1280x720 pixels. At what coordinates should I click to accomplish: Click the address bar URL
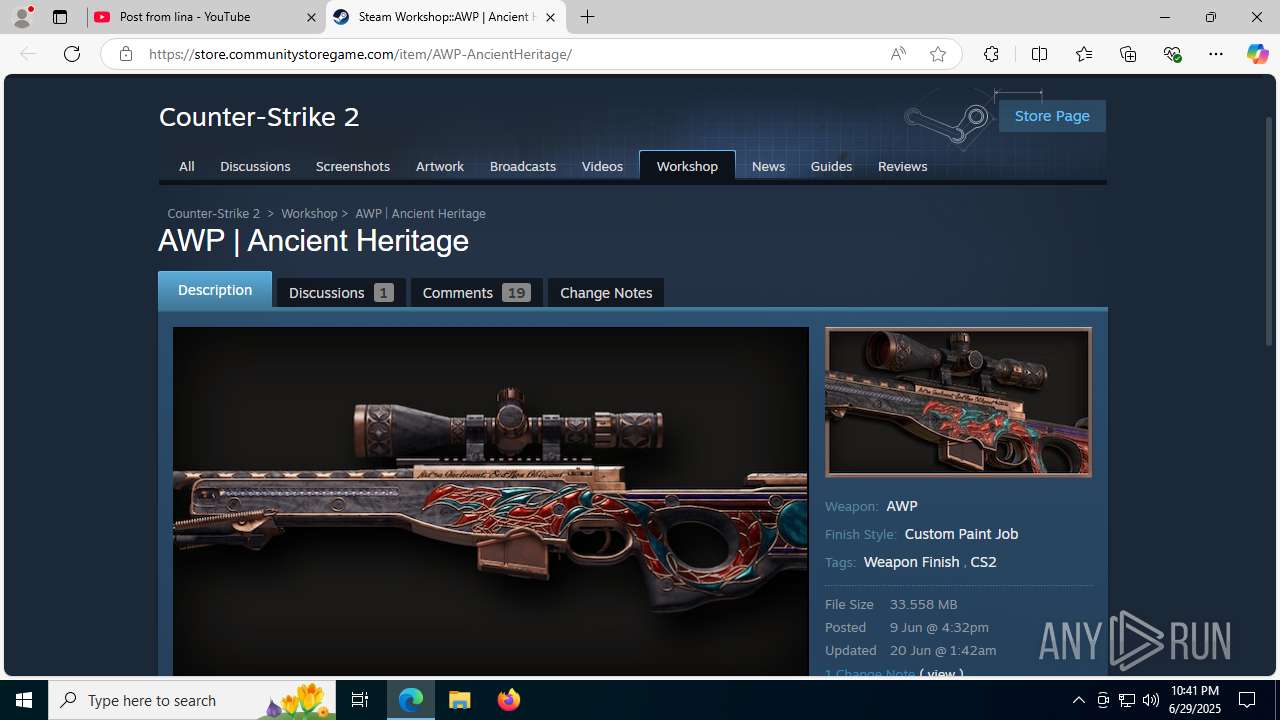point(360,54)
